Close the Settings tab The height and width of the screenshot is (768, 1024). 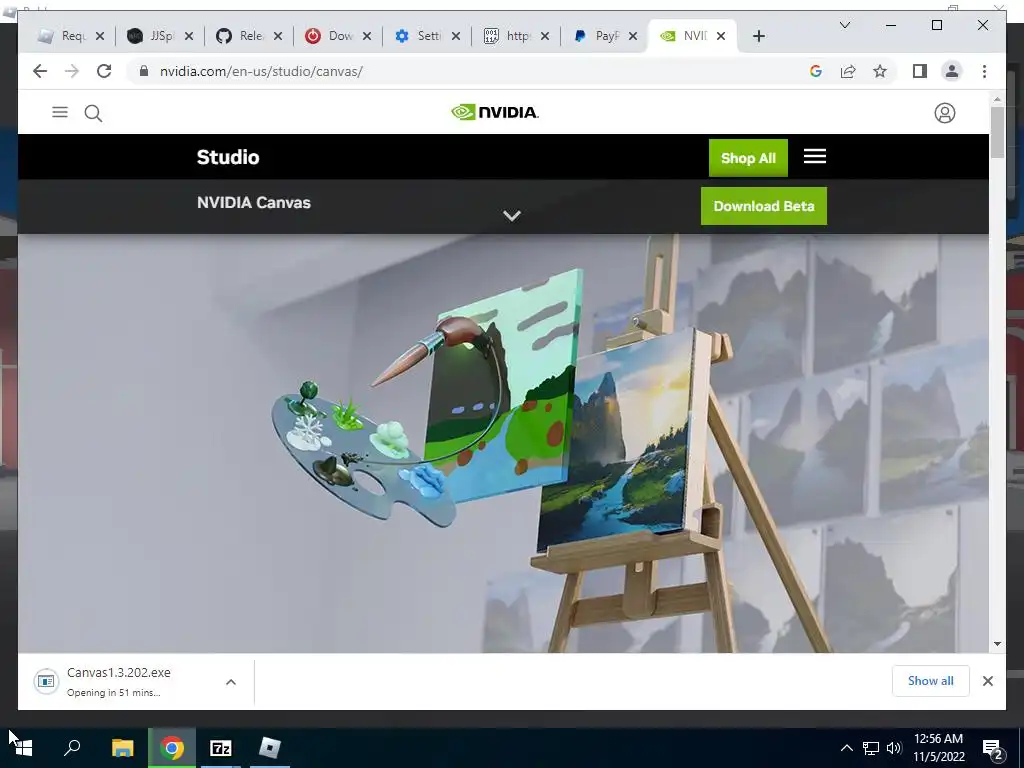click(x=456, y=36)
